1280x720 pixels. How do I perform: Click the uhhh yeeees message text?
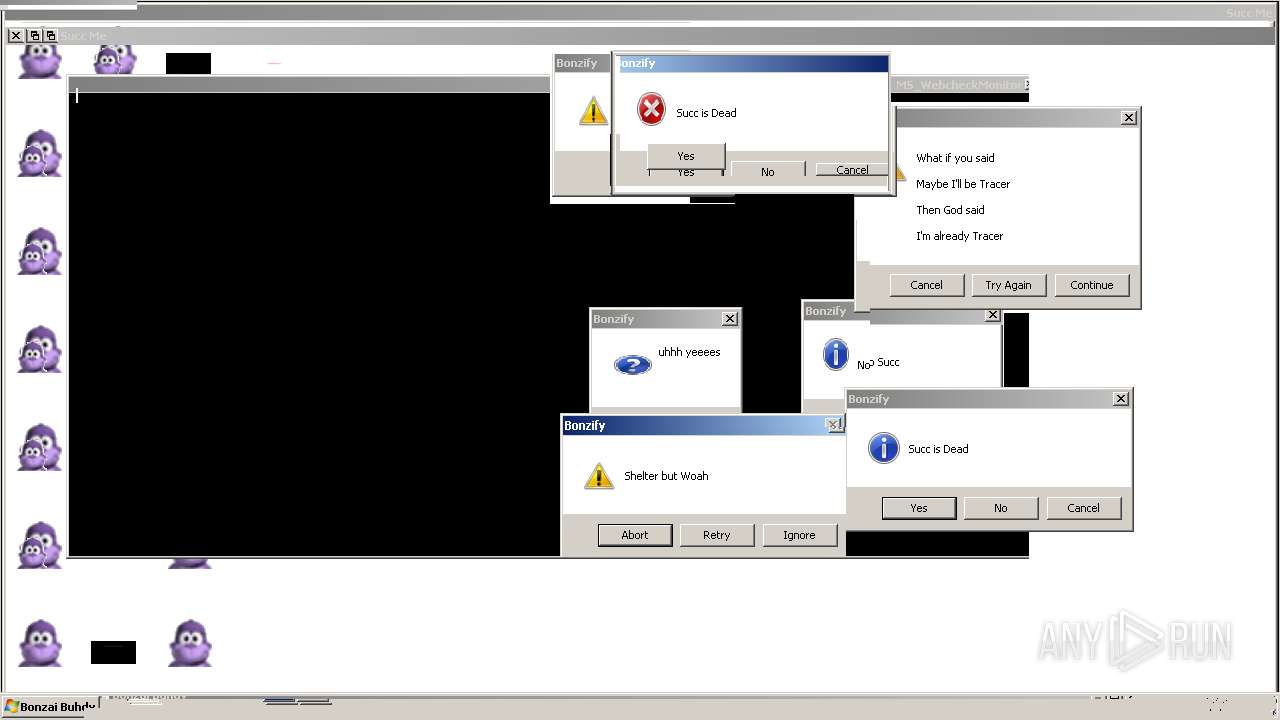689,352
